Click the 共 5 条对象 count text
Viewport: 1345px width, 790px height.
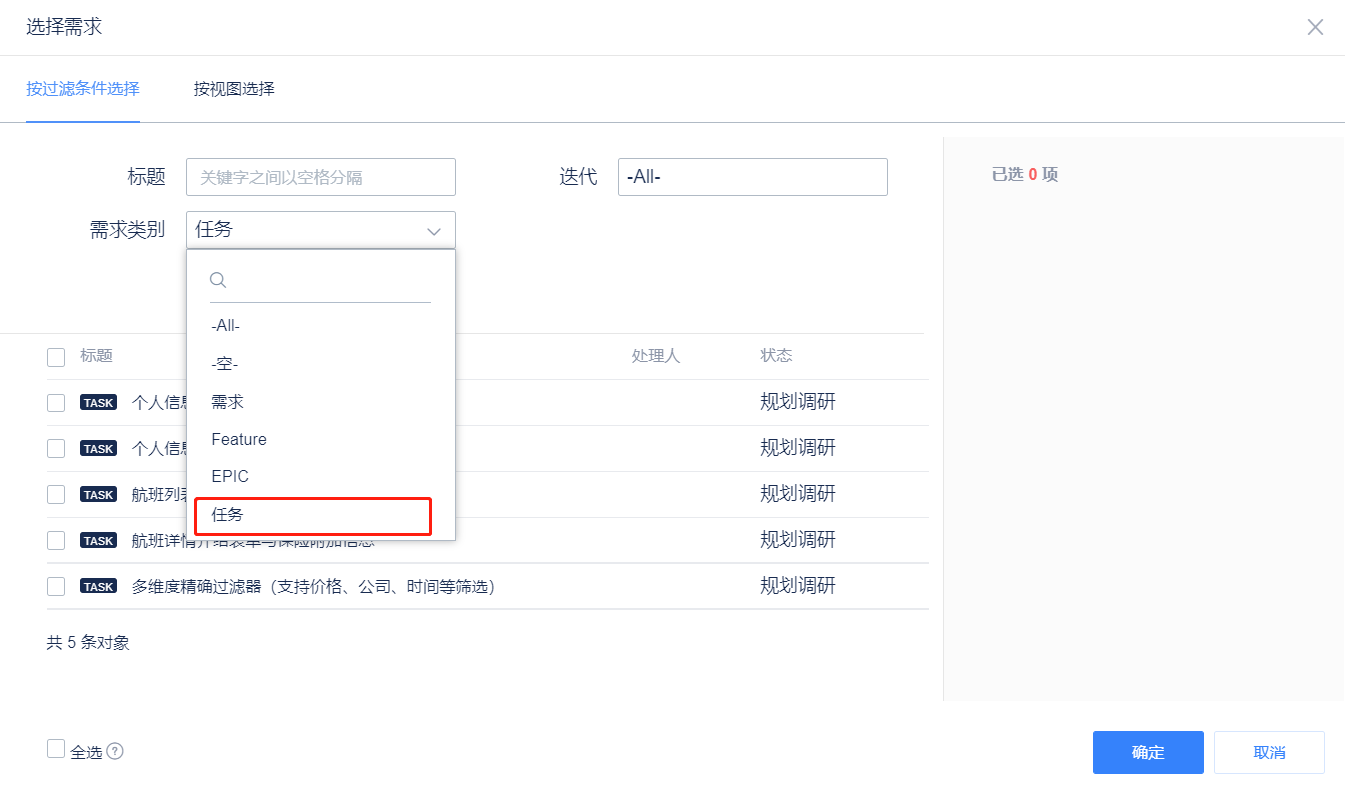pyautogui.click(x=88, y=643)
